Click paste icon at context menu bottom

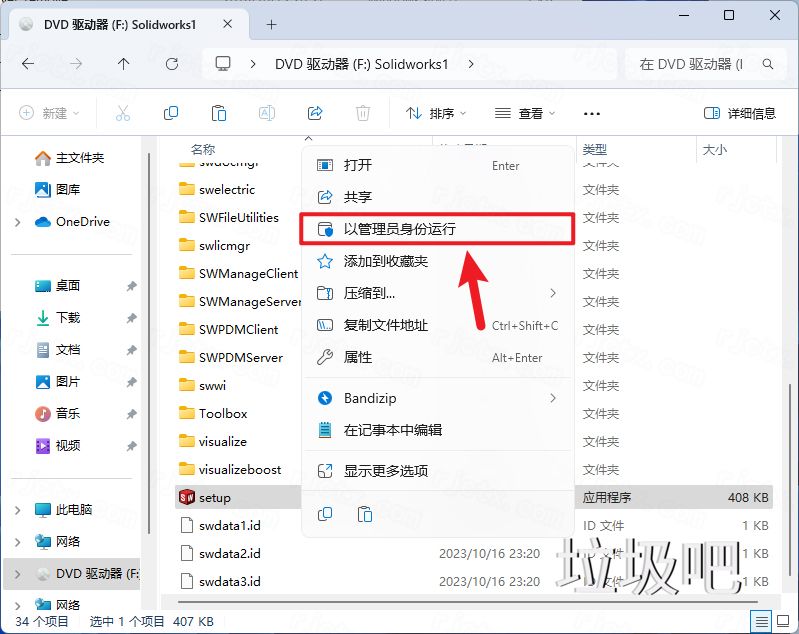(x=365, y=514)
